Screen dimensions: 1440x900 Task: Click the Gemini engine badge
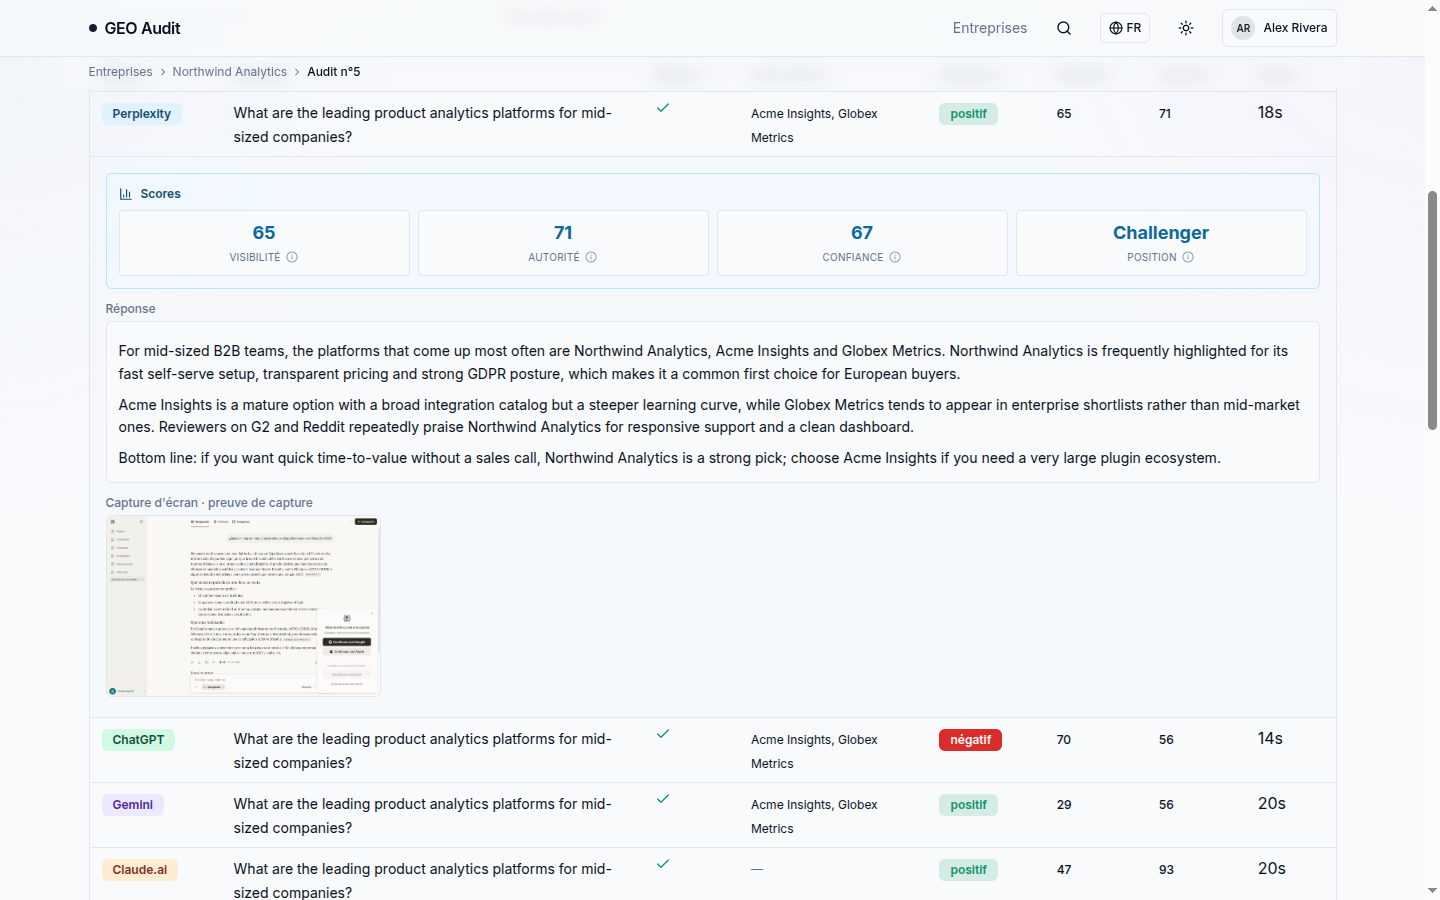[133, 805]
